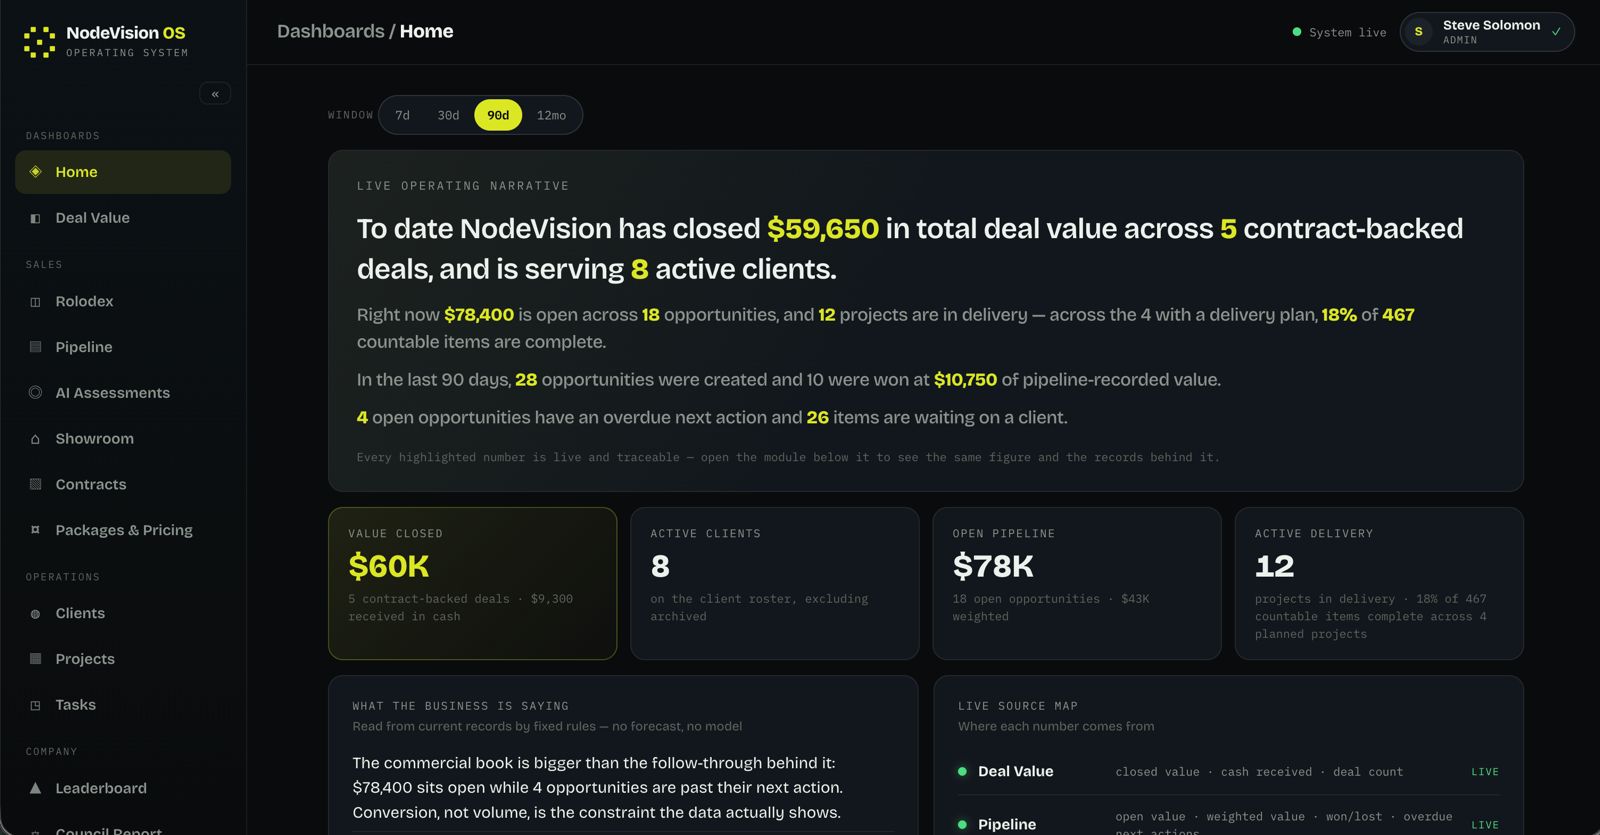
Task: Click the Leaderboard triangle icon
Action: [36, 788]
